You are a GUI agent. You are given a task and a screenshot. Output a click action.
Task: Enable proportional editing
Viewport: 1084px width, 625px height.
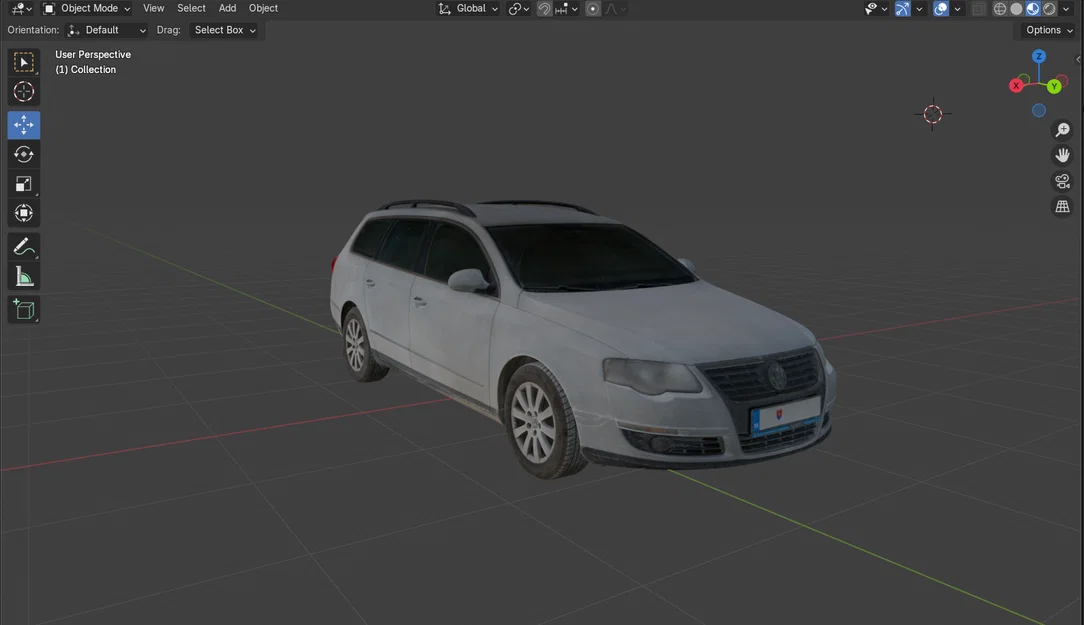coord(594,8)
